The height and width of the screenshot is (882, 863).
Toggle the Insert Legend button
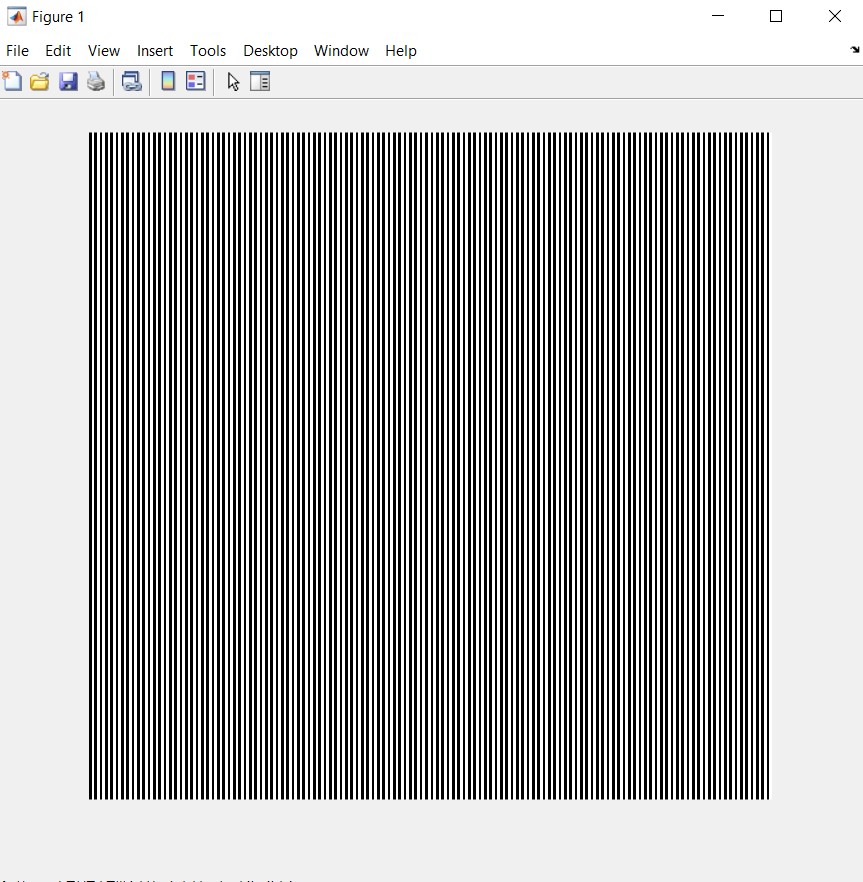click(x=196, y=81)
